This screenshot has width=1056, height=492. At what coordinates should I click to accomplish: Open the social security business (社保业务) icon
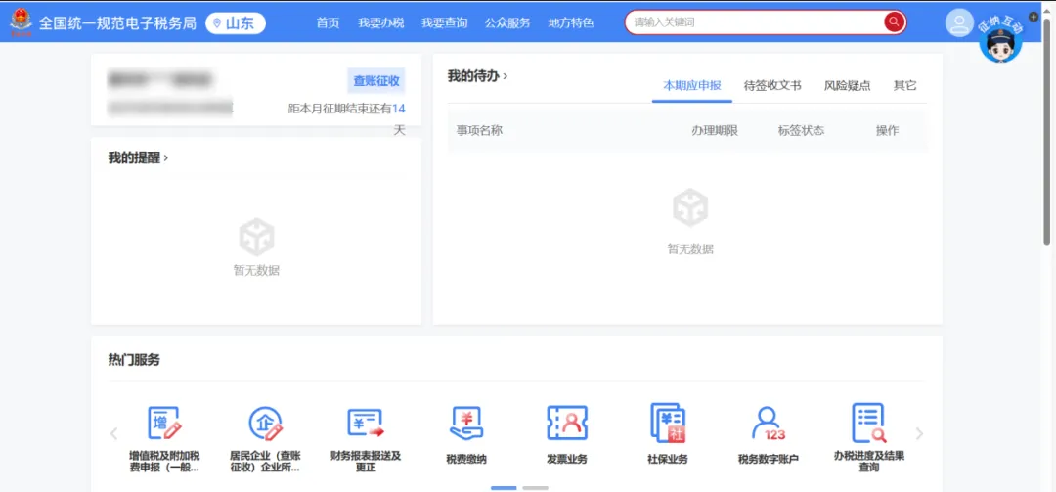[x=667, y=423]
